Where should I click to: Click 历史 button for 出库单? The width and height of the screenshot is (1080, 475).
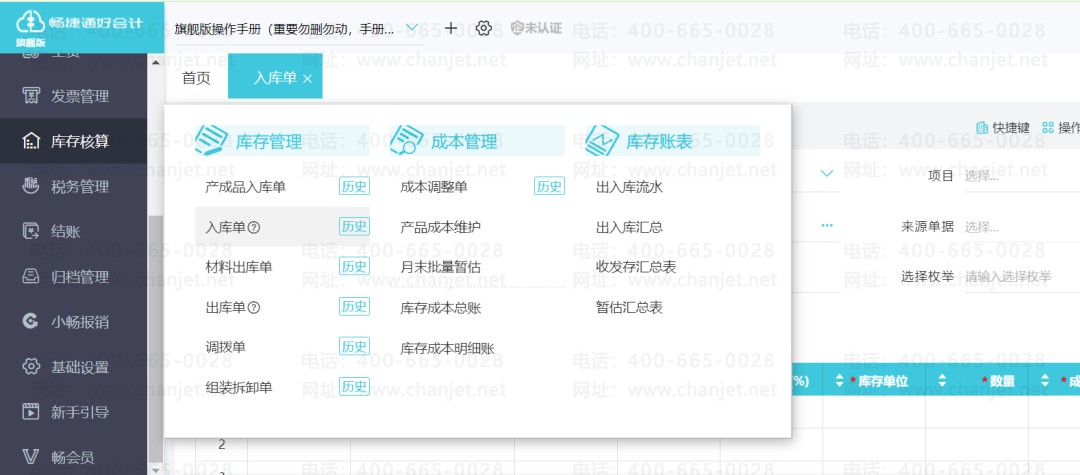pos(354,306)
